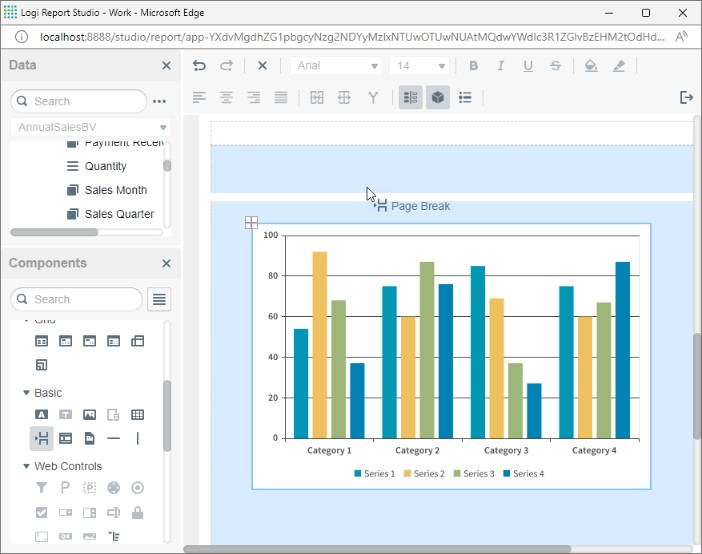Screen dimensions: 702x554
Task: Click the exit icon at toolbar right
Action: pyautogui.click(x=686, y=97)
